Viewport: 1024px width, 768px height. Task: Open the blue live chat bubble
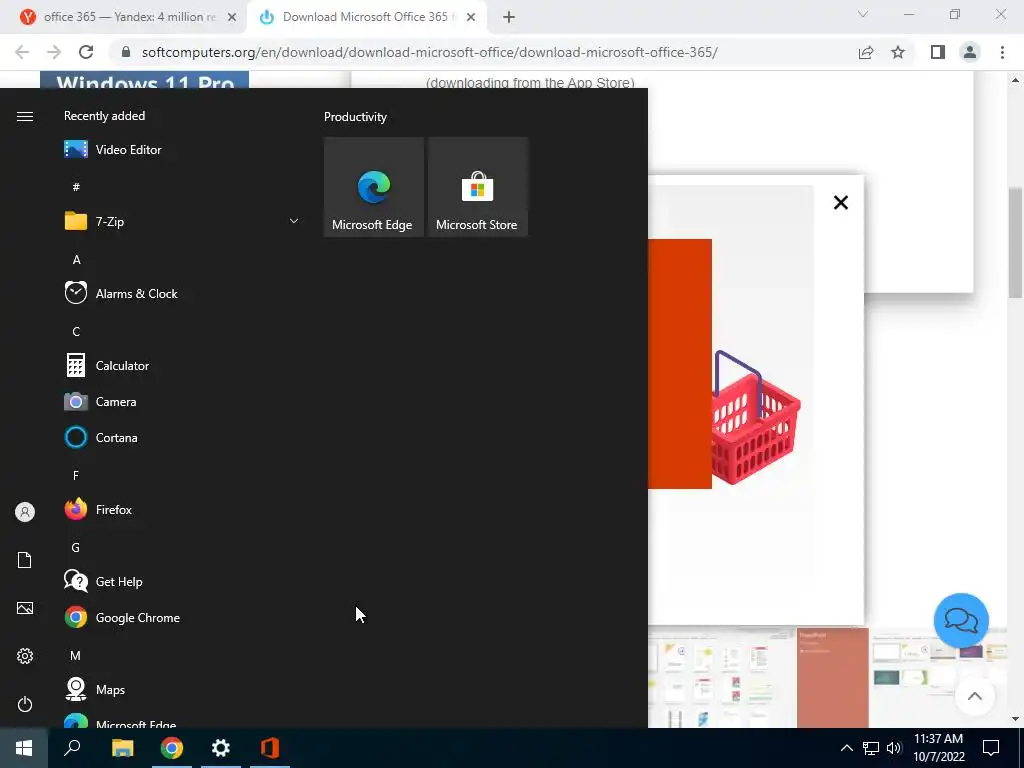pos(961,620)
